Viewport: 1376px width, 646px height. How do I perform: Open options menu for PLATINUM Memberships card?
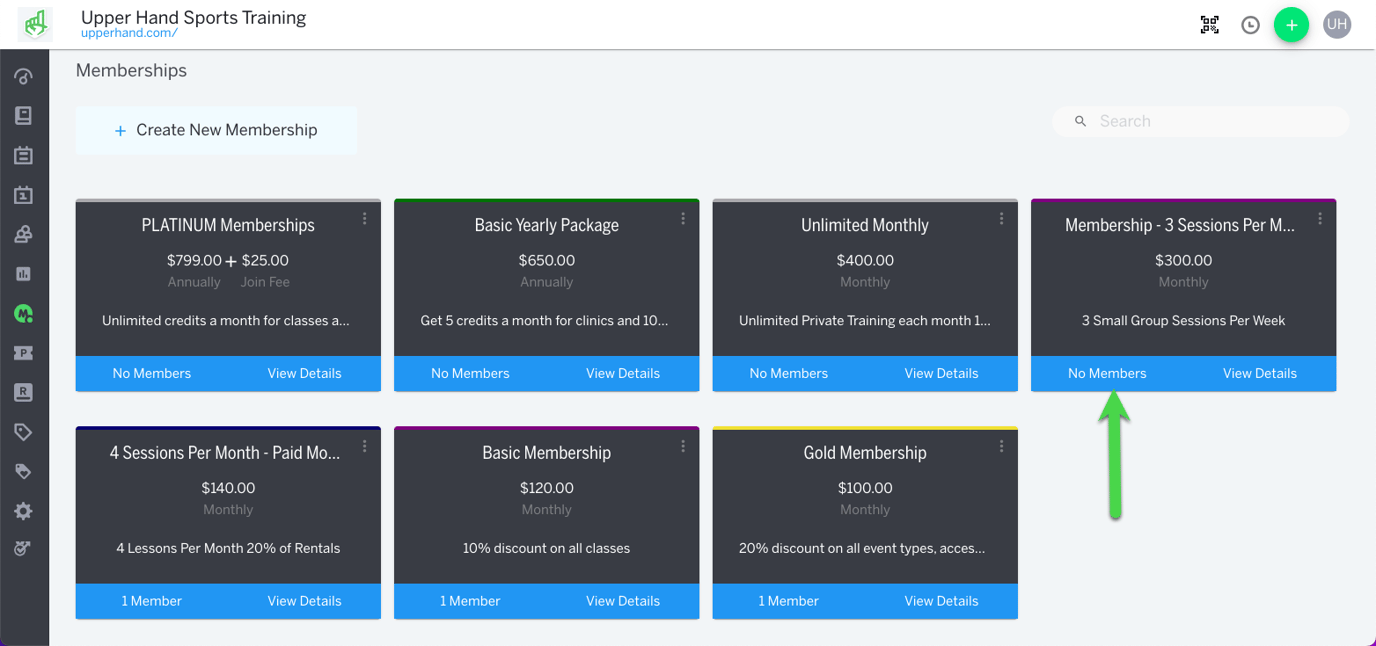(365, 219)
